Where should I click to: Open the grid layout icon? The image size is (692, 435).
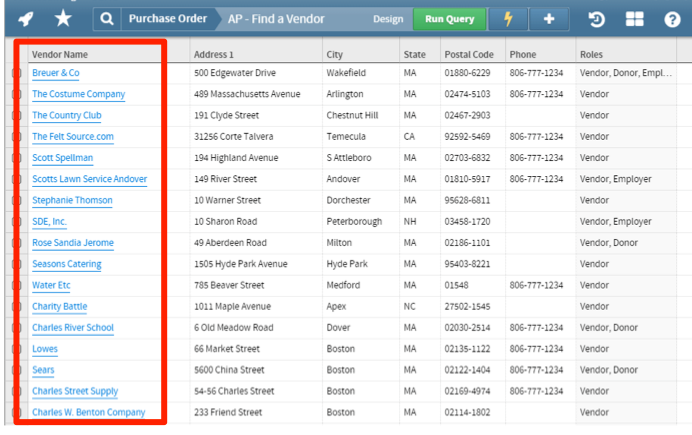point(635,19)
